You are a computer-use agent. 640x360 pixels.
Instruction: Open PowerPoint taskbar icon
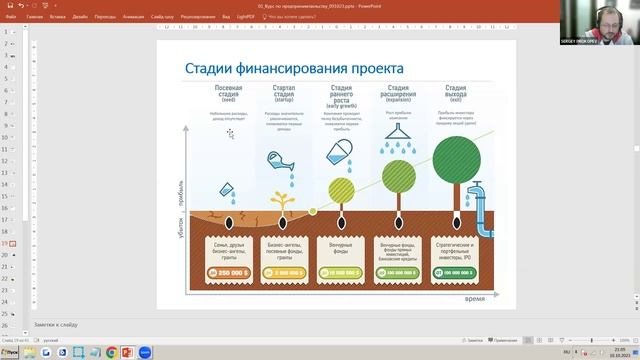pyautogui.click(x=127, y=352)
